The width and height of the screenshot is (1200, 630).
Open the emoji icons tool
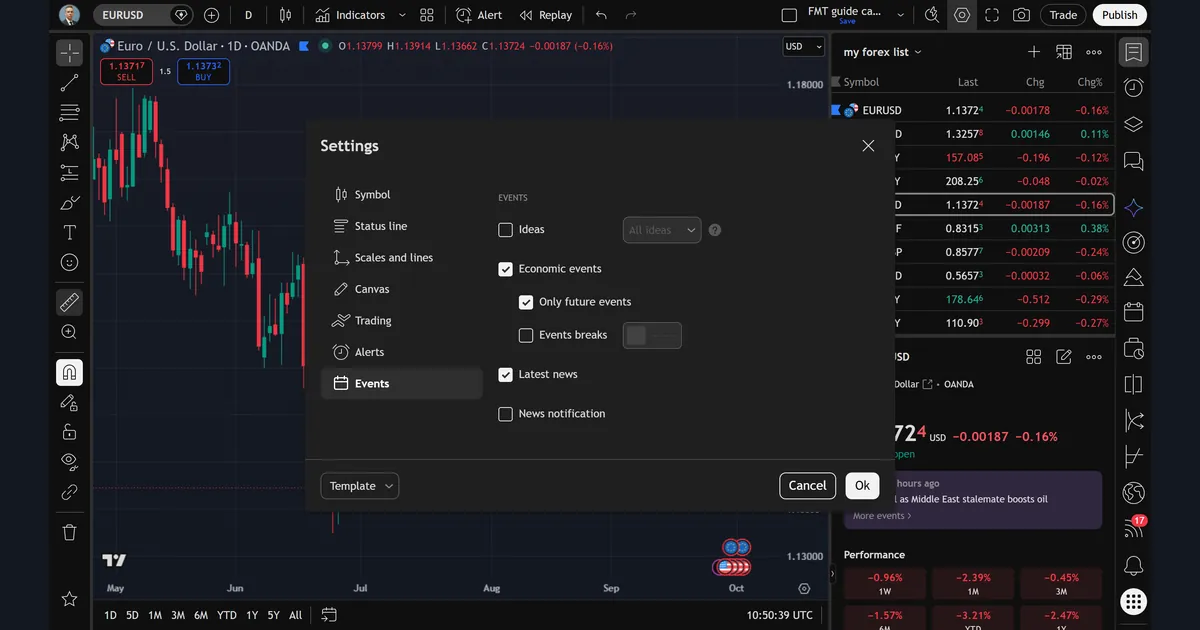(x=69, y=262)
